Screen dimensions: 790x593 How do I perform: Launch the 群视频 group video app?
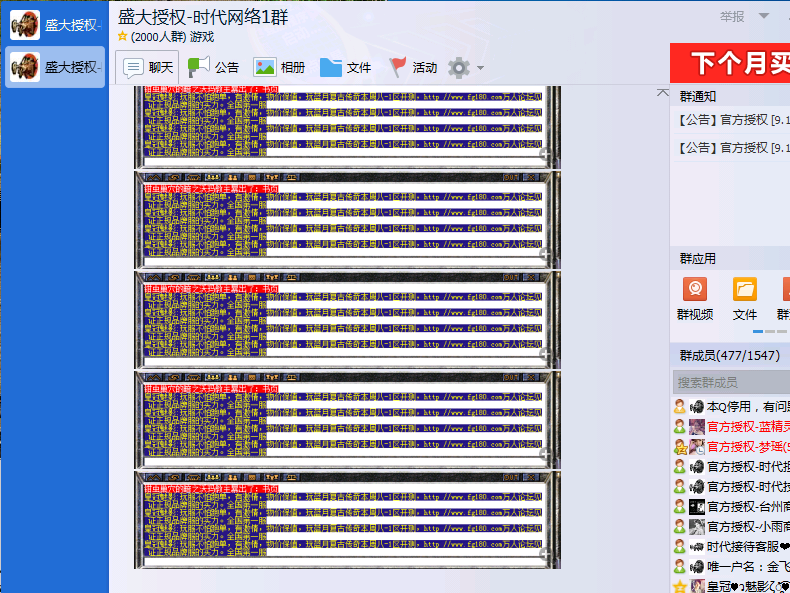(695, 299)
